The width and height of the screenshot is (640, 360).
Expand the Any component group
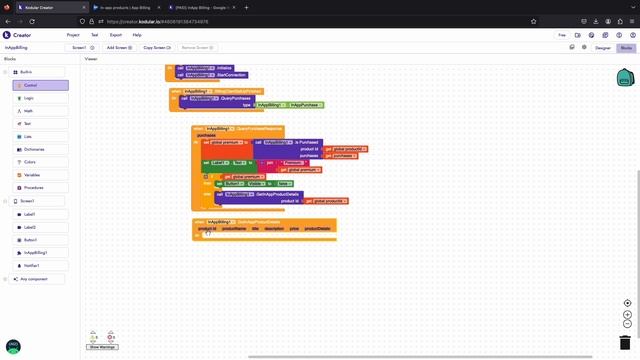pyautogui.click(x=5, y=279)
